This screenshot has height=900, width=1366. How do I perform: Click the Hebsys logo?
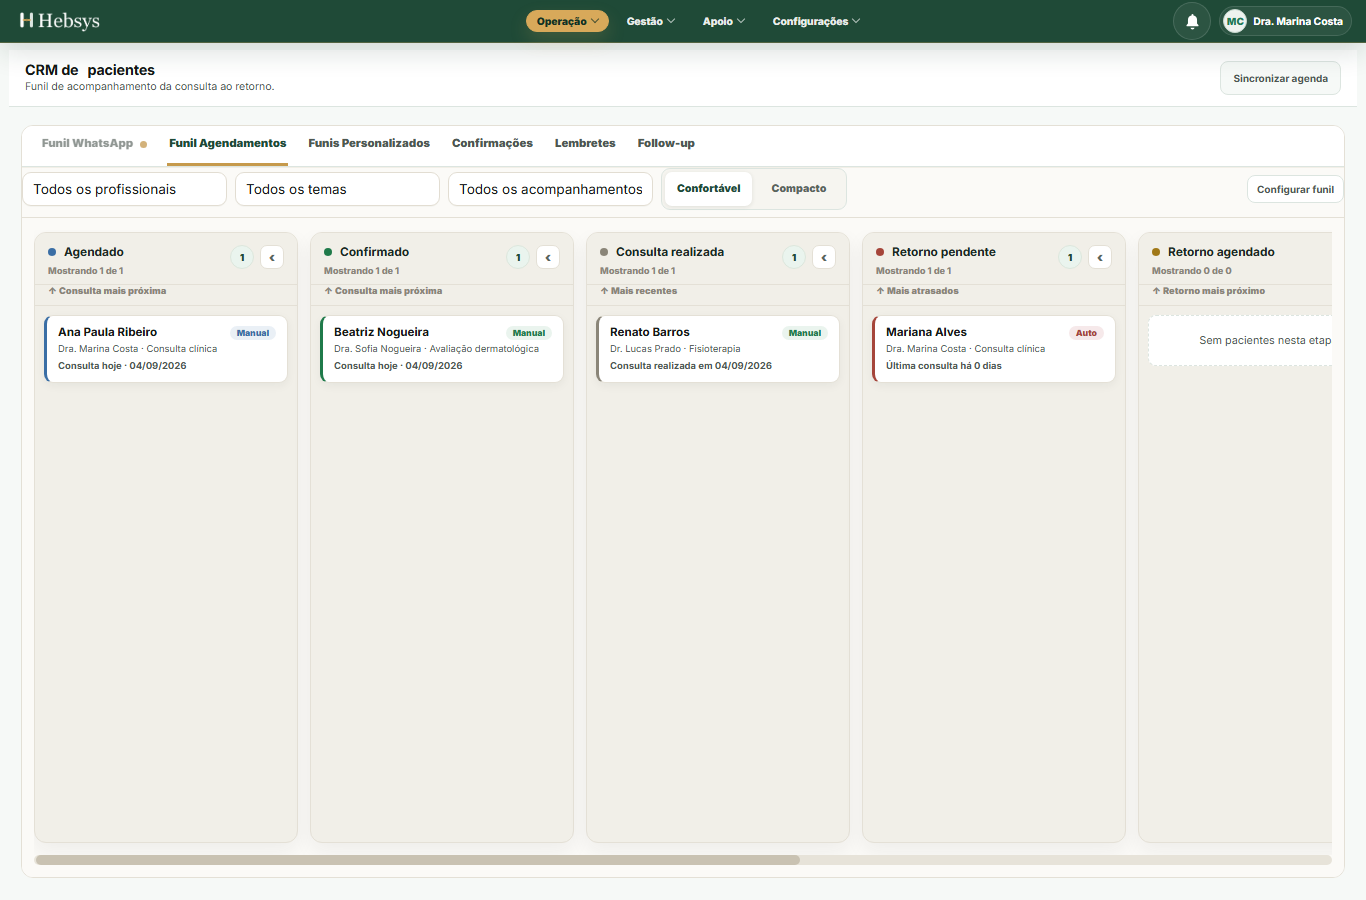[x=60, y=21]
